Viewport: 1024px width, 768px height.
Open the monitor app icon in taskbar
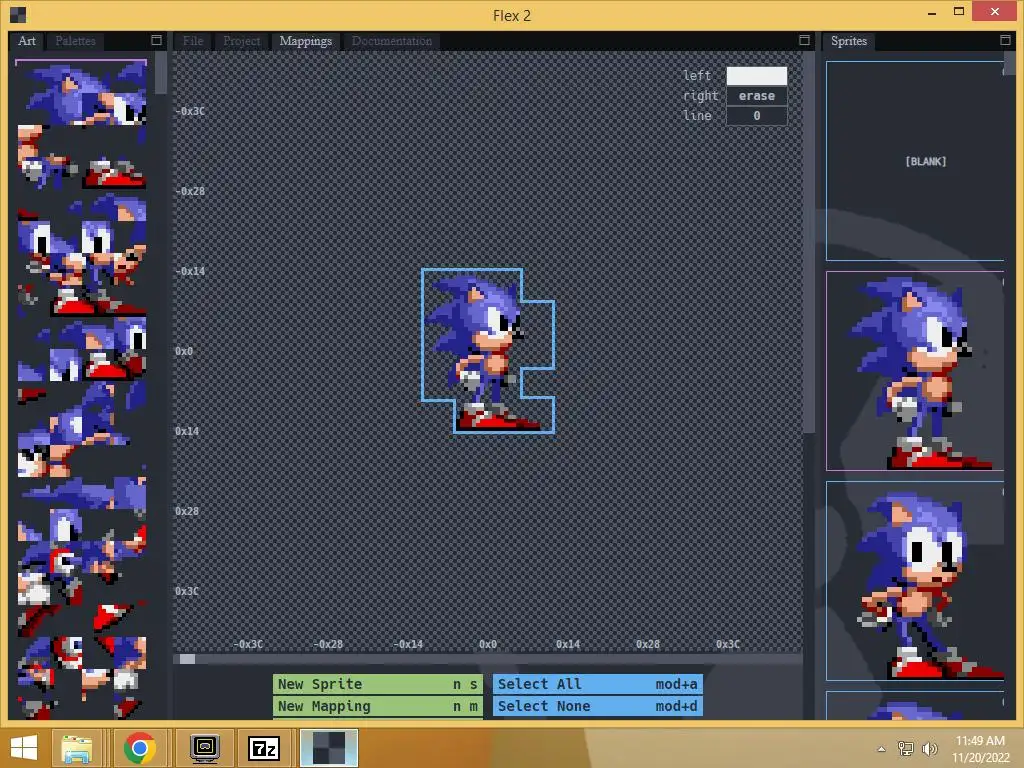204,748
